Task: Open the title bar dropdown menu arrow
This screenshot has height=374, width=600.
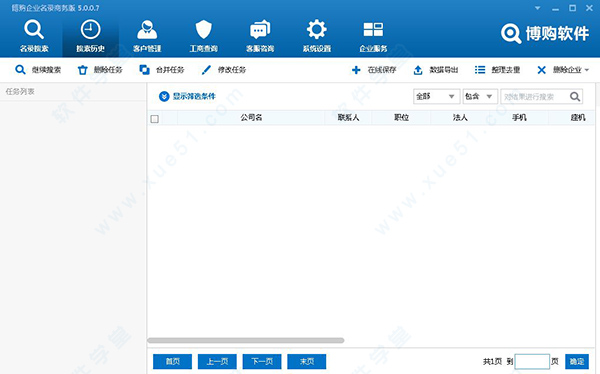Action: point(538,8)
